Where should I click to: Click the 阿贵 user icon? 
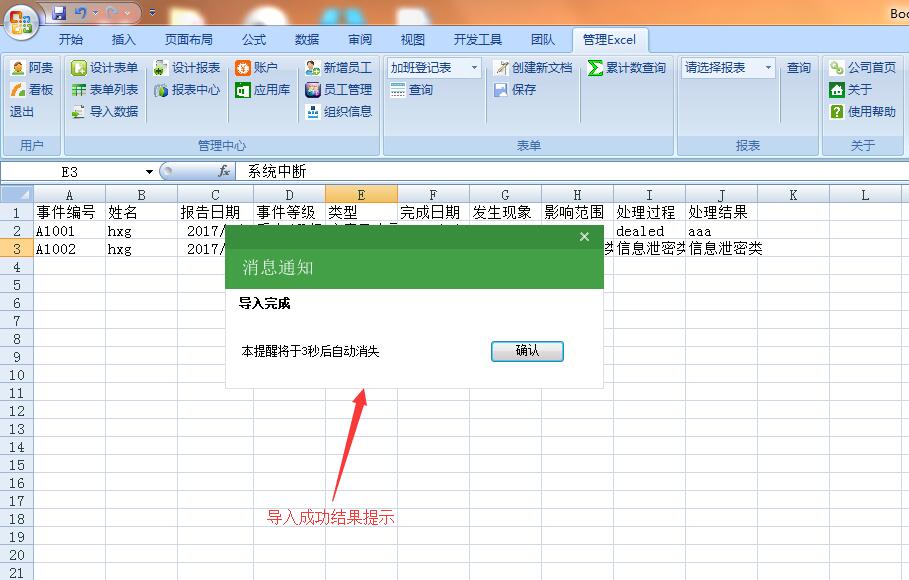click(32, 68)
